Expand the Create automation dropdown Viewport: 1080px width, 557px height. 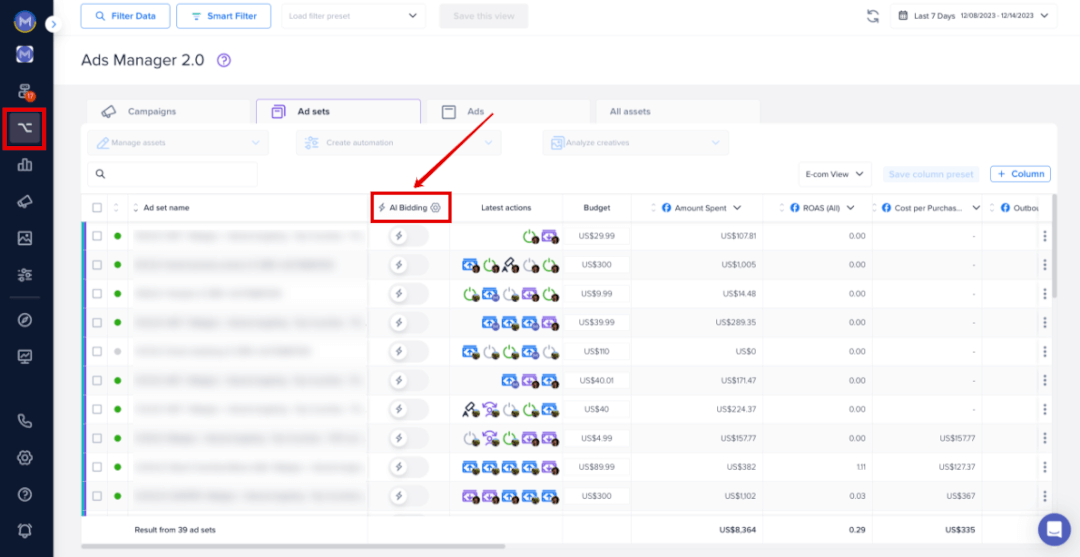[399, 143]
